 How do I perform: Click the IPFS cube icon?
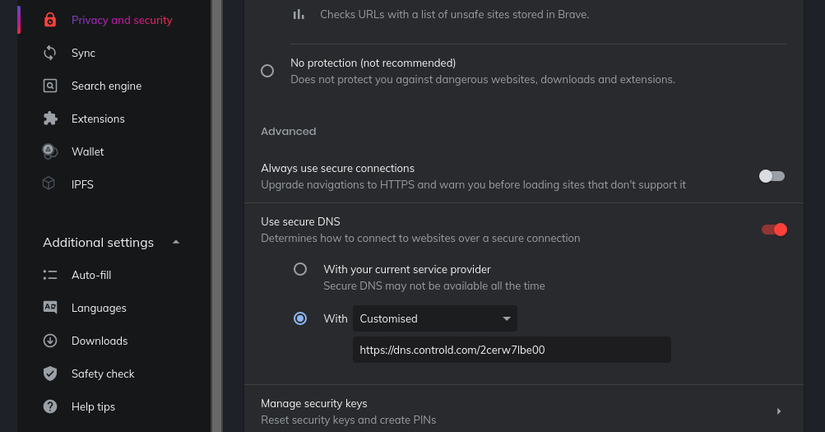(x=49, y=184)
